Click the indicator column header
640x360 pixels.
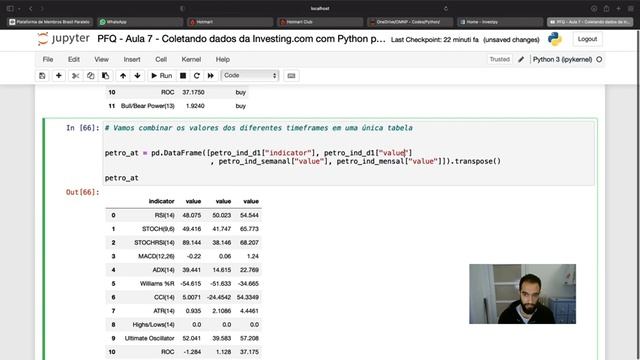click(x=161, y=201)
